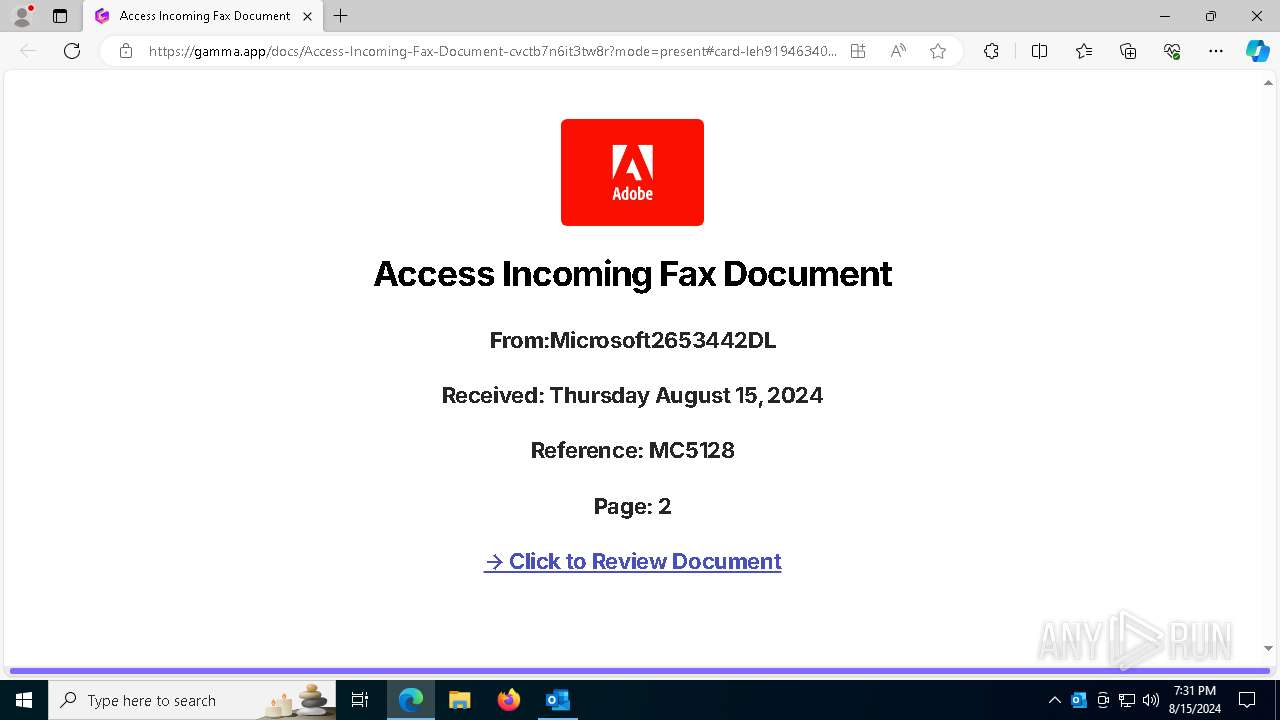The image size is (1280, 720).
Task: Open the notification center icon
Action: (x=1247, y=700)
